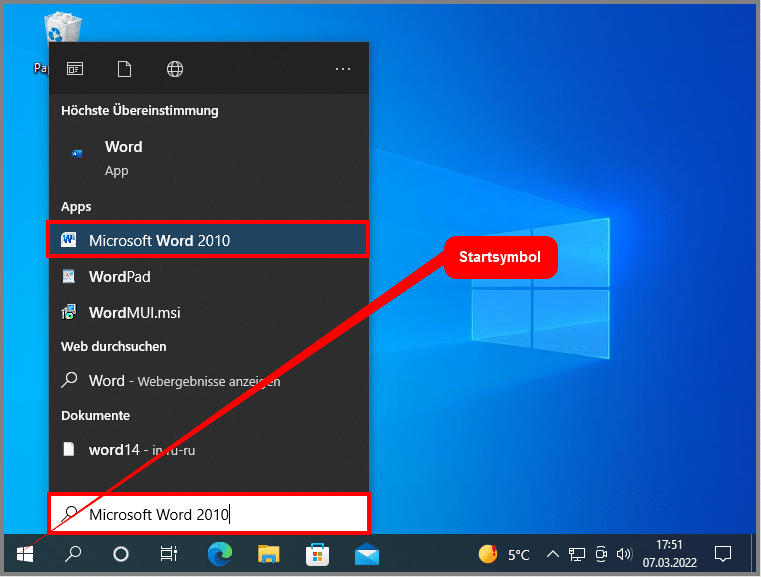Filter search results by Documents icon
This screenshot has height=577, width=761.
125,69
